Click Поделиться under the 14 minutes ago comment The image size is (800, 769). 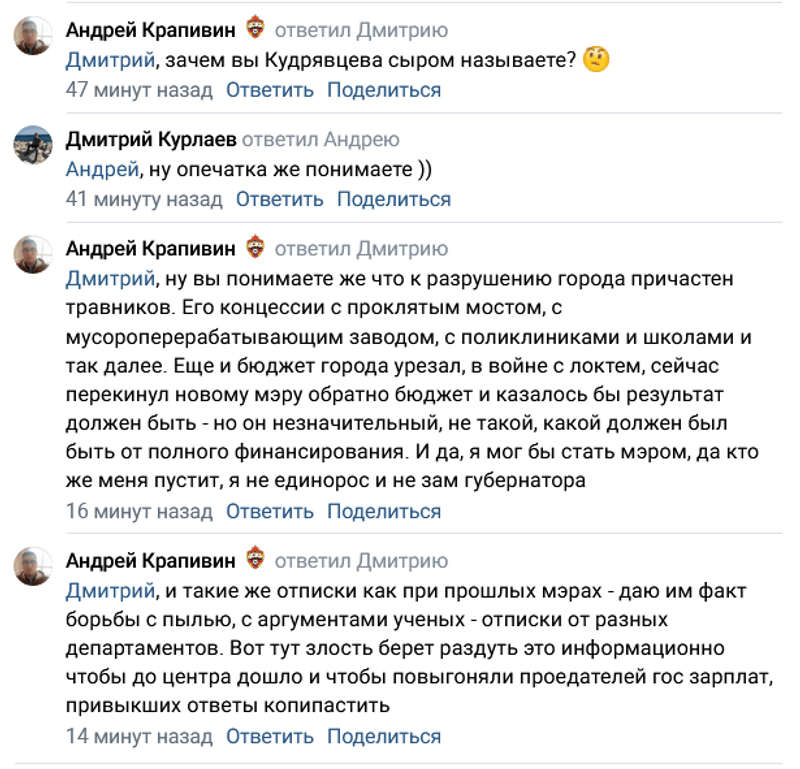click(384, 737)
